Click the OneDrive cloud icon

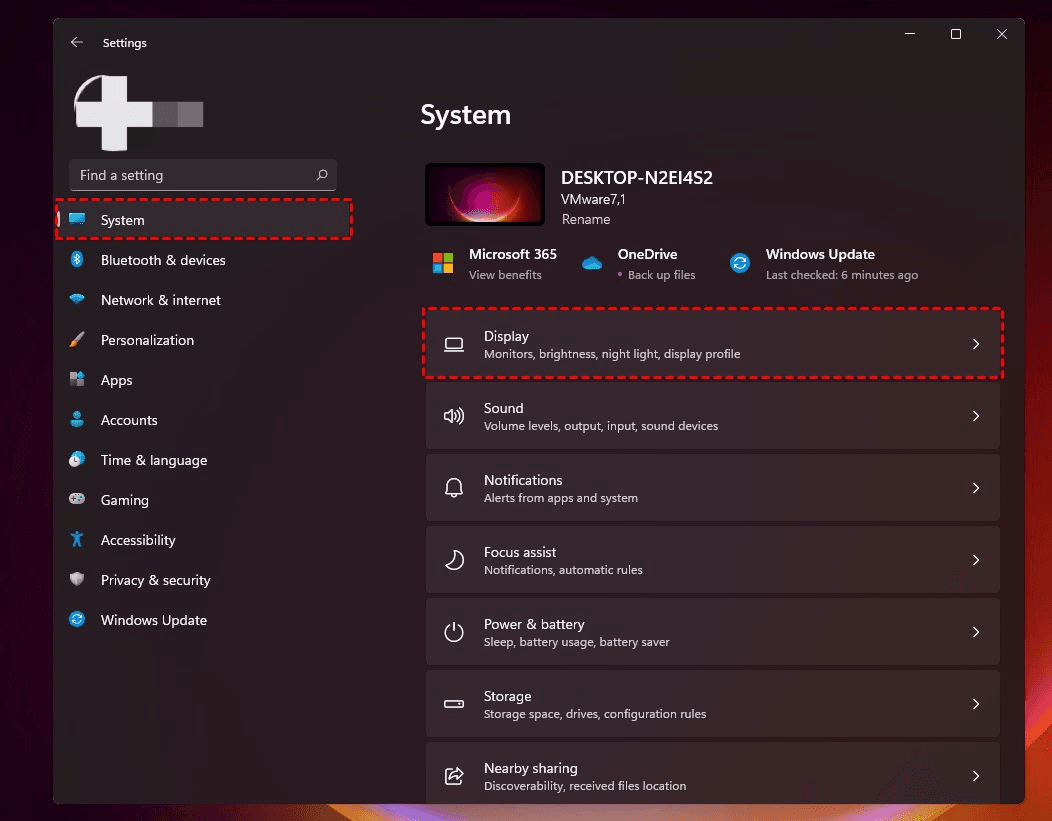click(592, 263)
